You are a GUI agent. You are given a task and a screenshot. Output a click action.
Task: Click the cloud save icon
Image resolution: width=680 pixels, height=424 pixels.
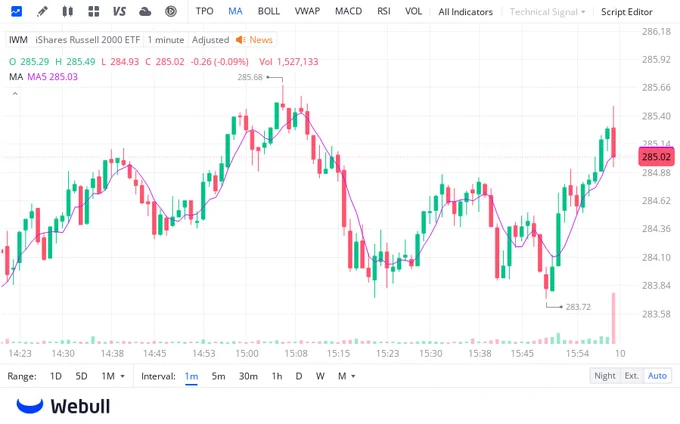coord(145,11)
